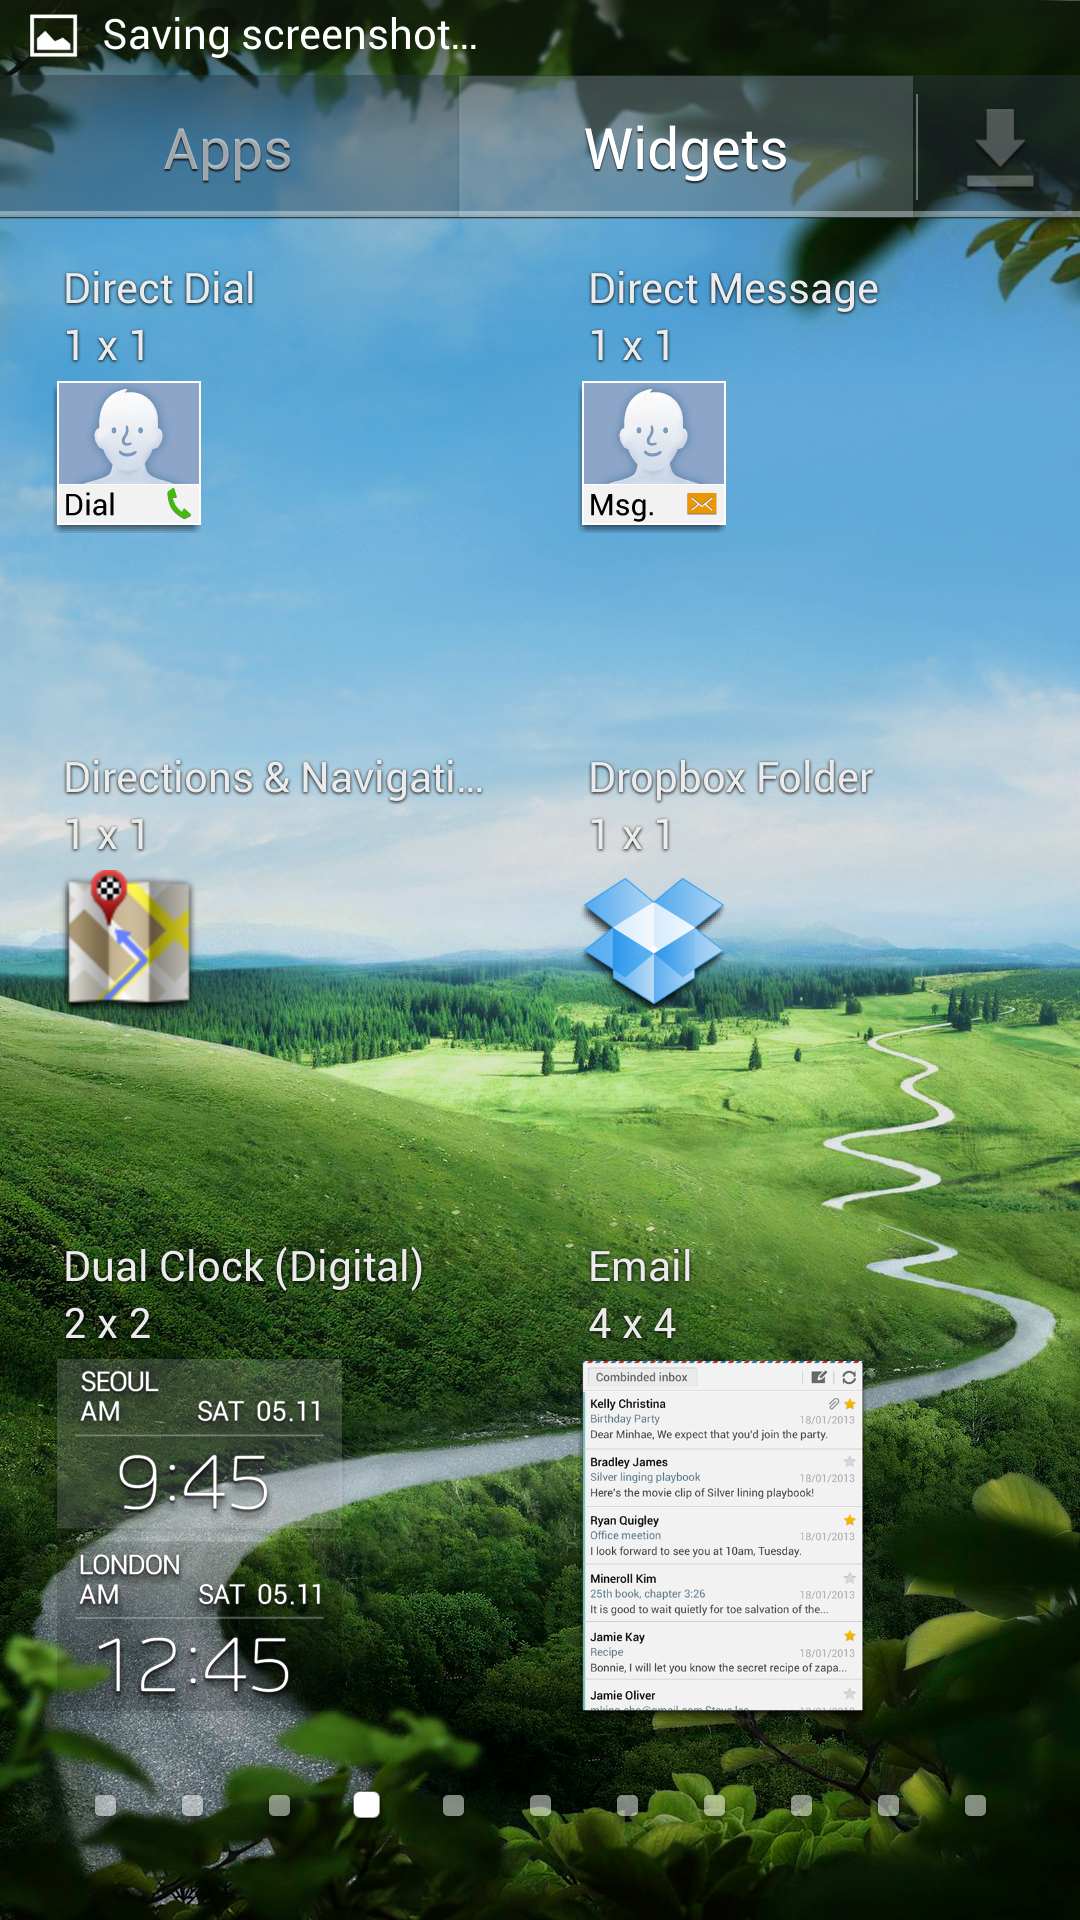Toggle star on Ryan Quigley email

(x=850, y=1520)
